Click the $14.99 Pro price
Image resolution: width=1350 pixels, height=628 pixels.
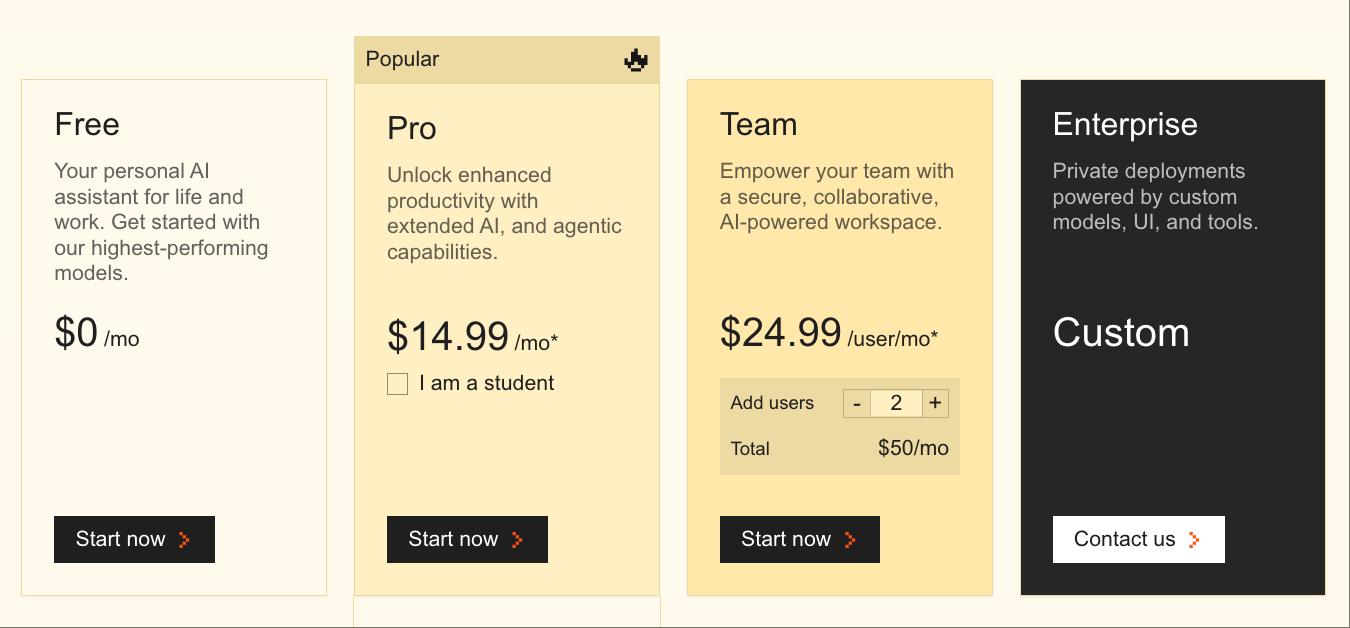coord(448,337)
